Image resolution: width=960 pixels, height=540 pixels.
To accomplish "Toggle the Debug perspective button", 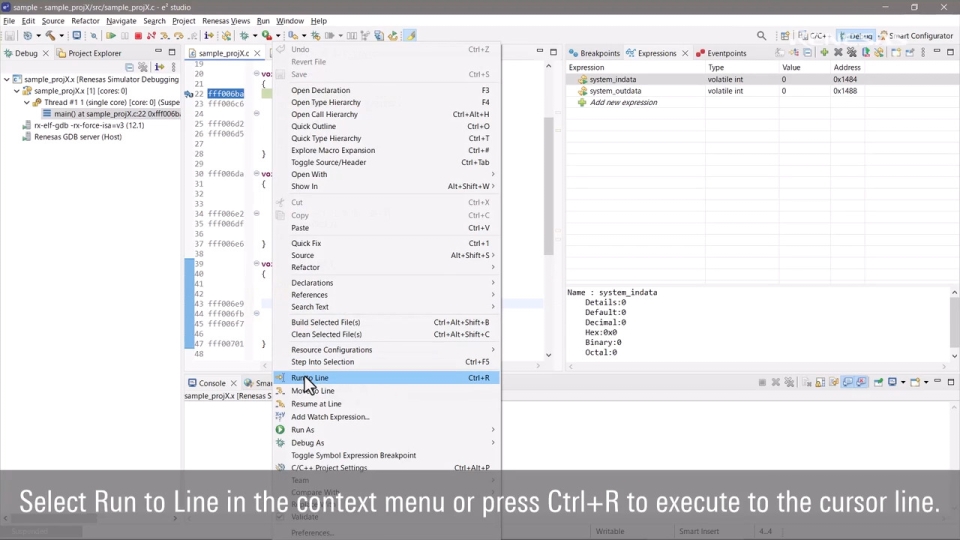I will pyautogui.click(x=857, y=36).
